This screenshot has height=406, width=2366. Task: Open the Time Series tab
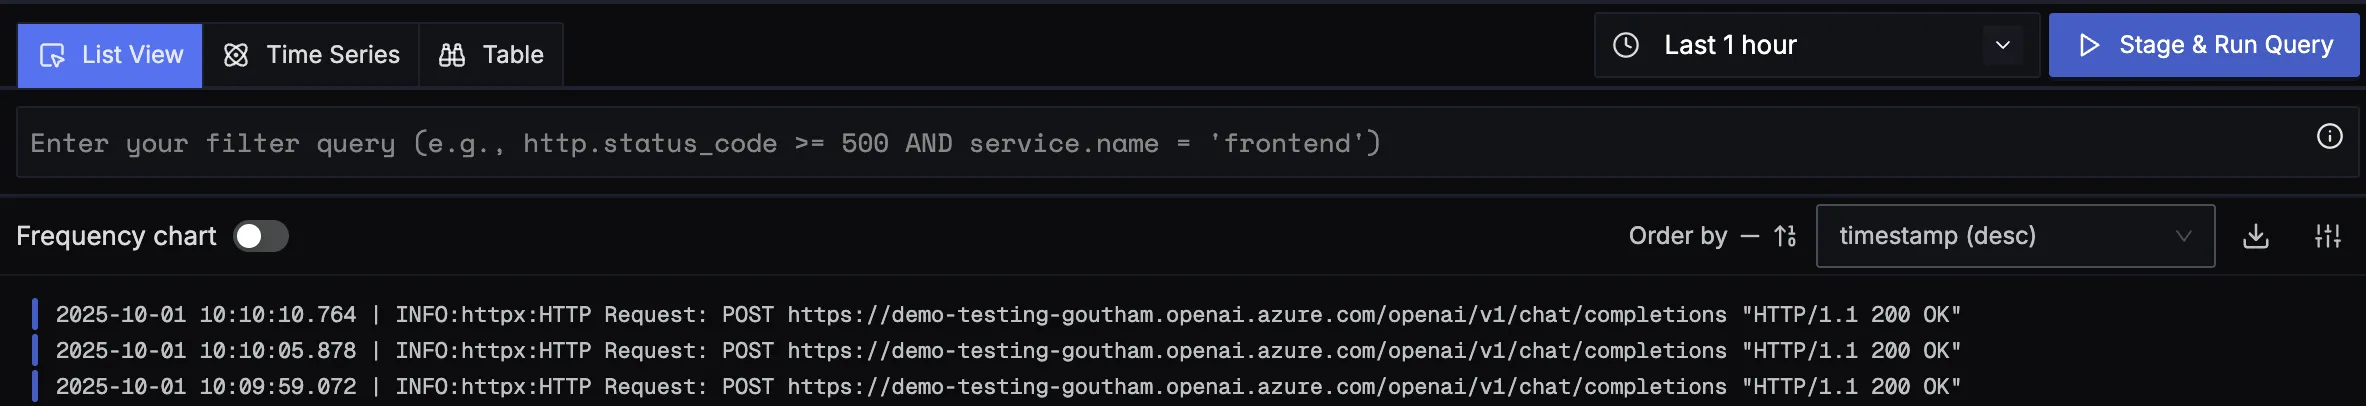[x=311, y=55]
